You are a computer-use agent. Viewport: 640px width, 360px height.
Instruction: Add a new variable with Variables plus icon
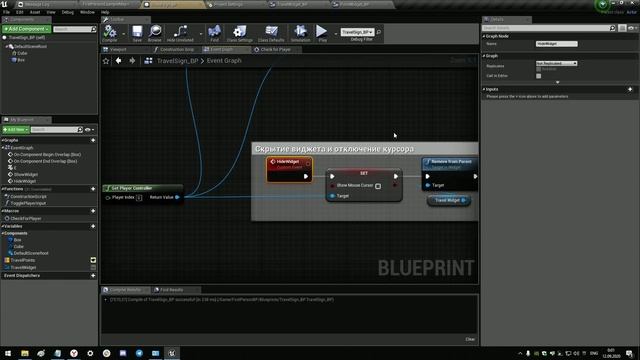(93, 226)
